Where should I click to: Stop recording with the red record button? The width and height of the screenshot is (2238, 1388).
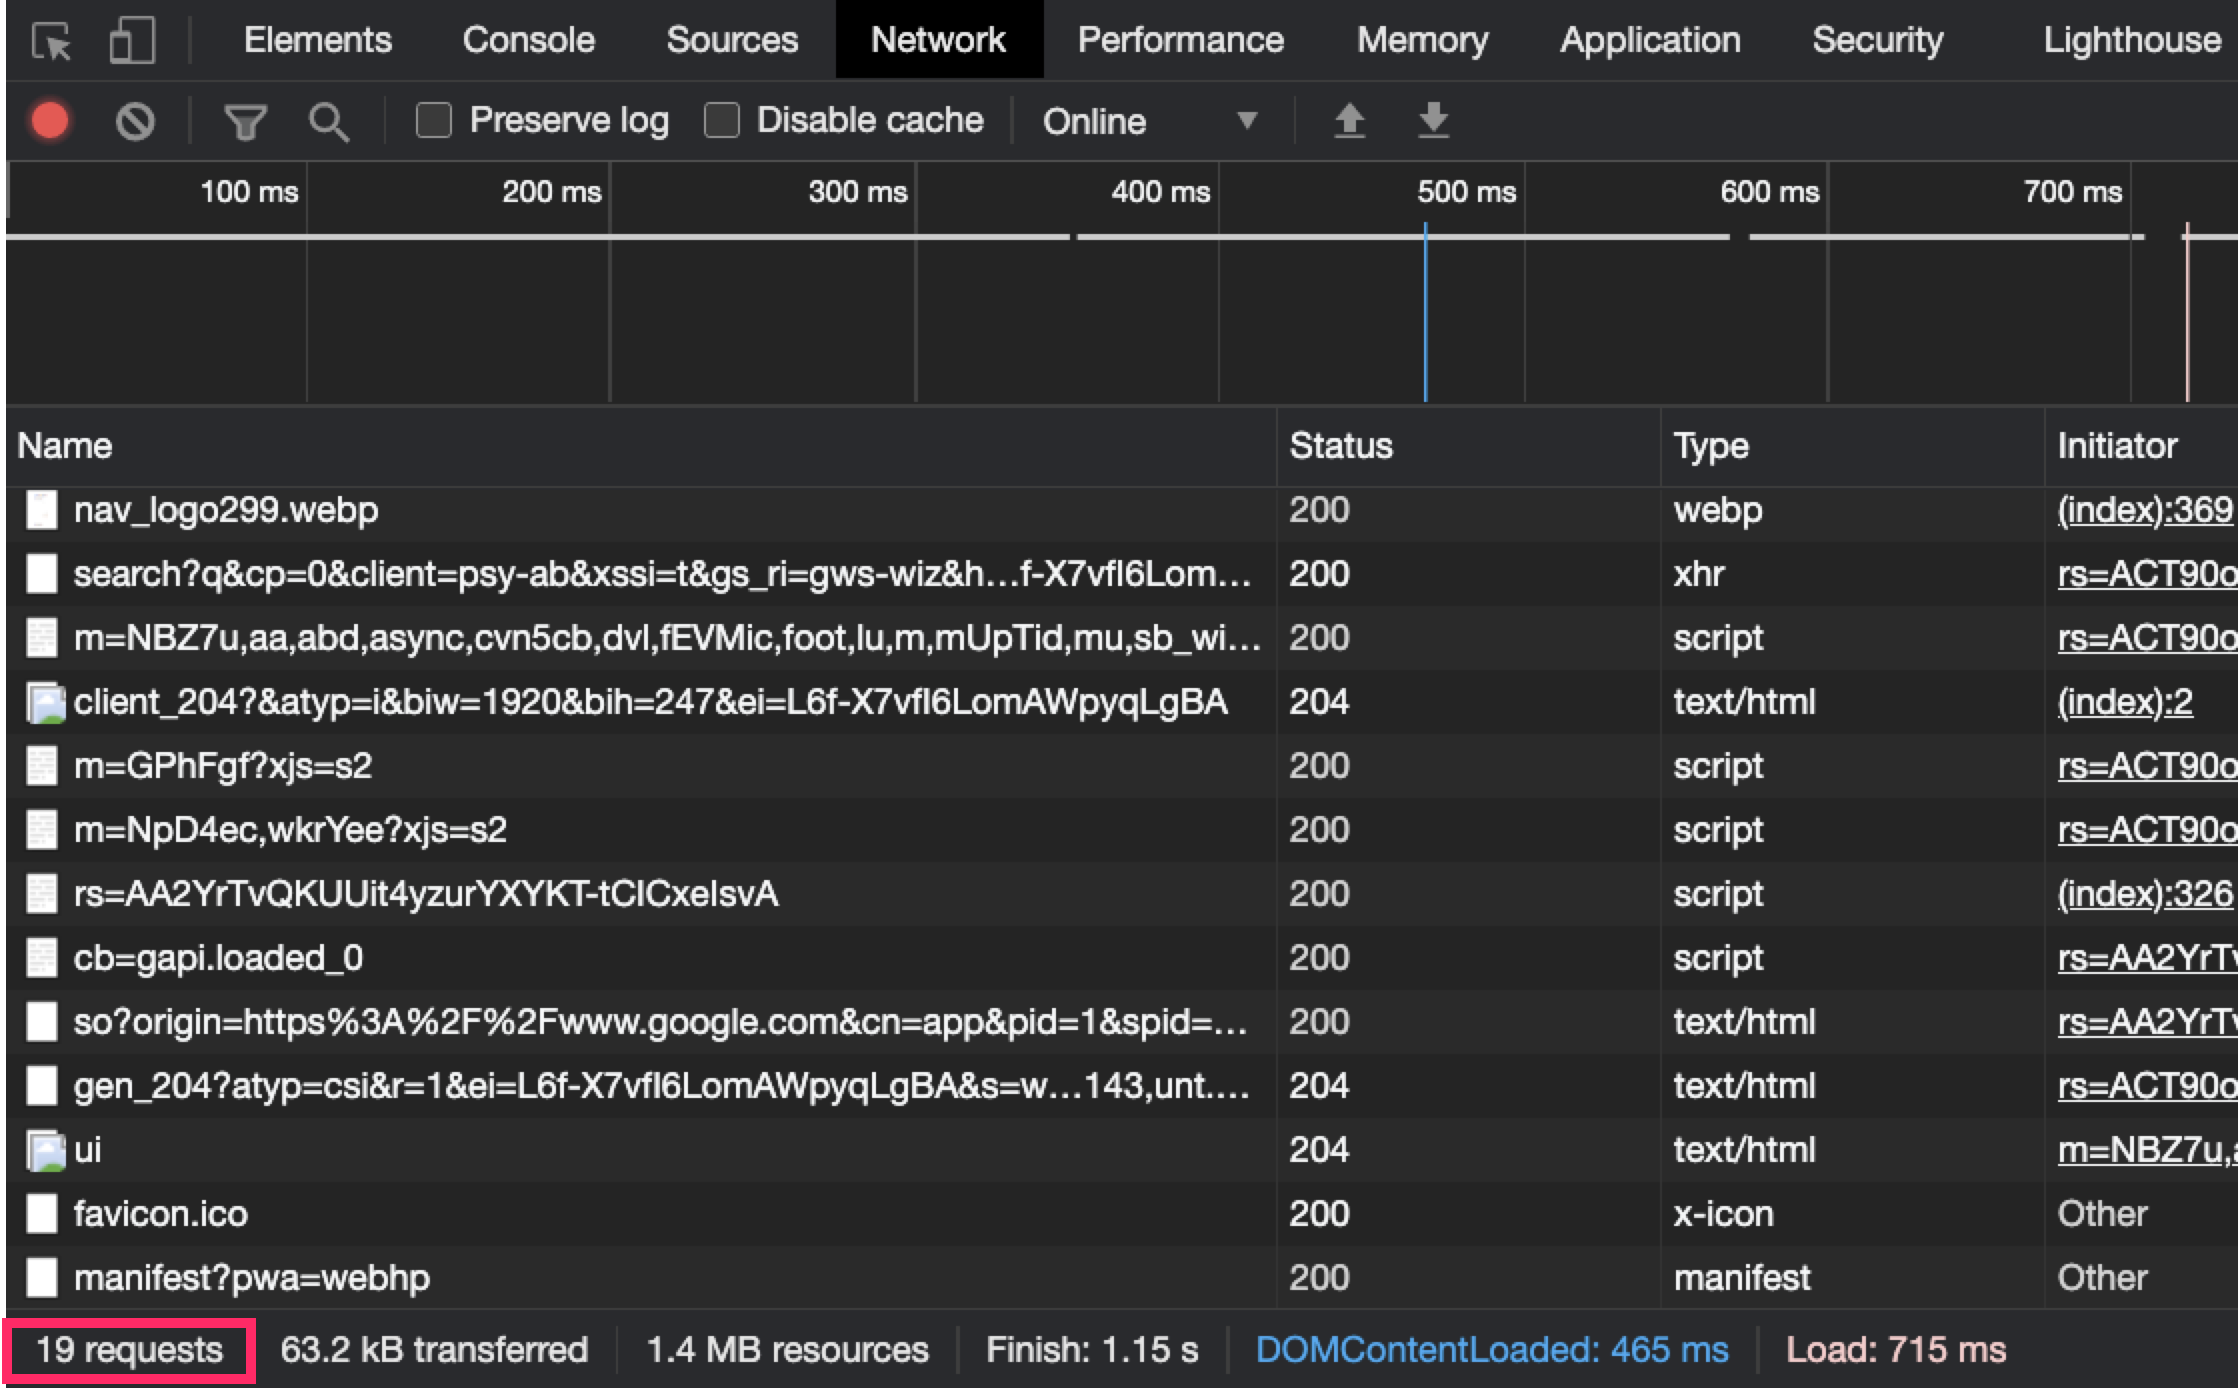[50, 121]
